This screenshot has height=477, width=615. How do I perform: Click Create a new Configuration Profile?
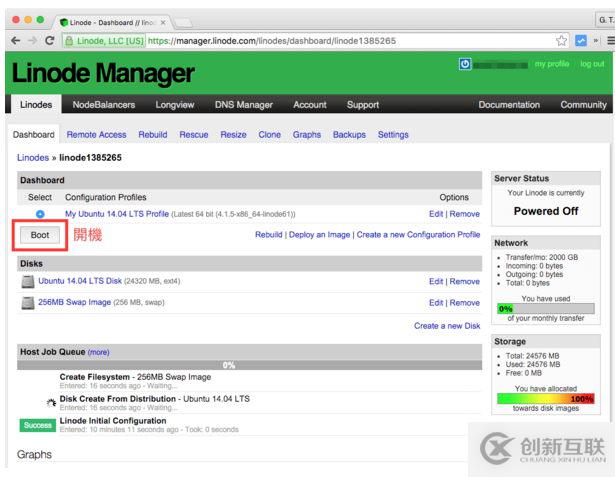point(418,235)
